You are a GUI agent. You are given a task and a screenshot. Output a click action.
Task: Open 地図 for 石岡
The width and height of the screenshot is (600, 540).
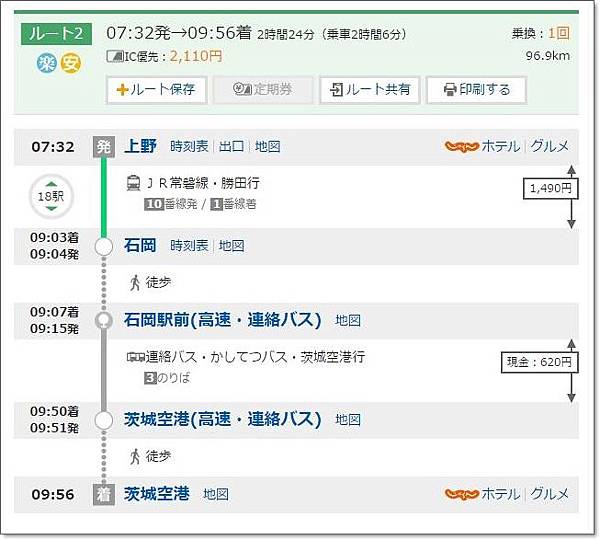coord(231,246)
